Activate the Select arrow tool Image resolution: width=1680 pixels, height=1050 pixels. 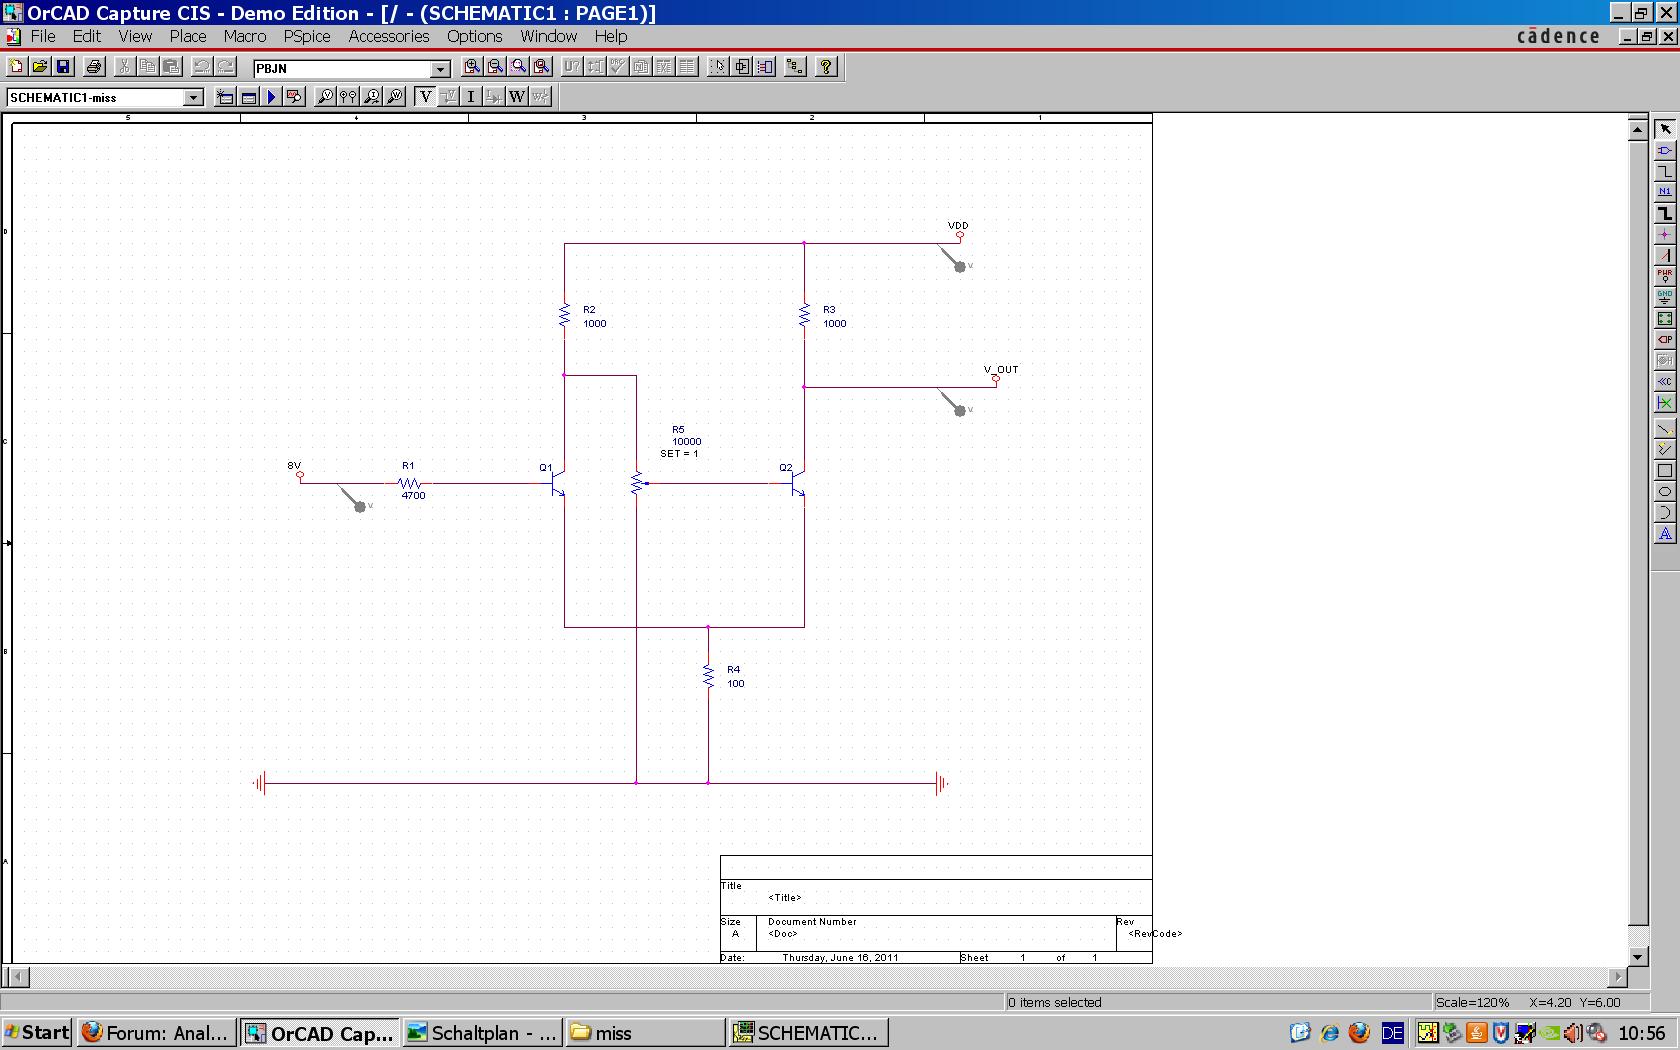pyautogui.click(x=1665, y=129)
